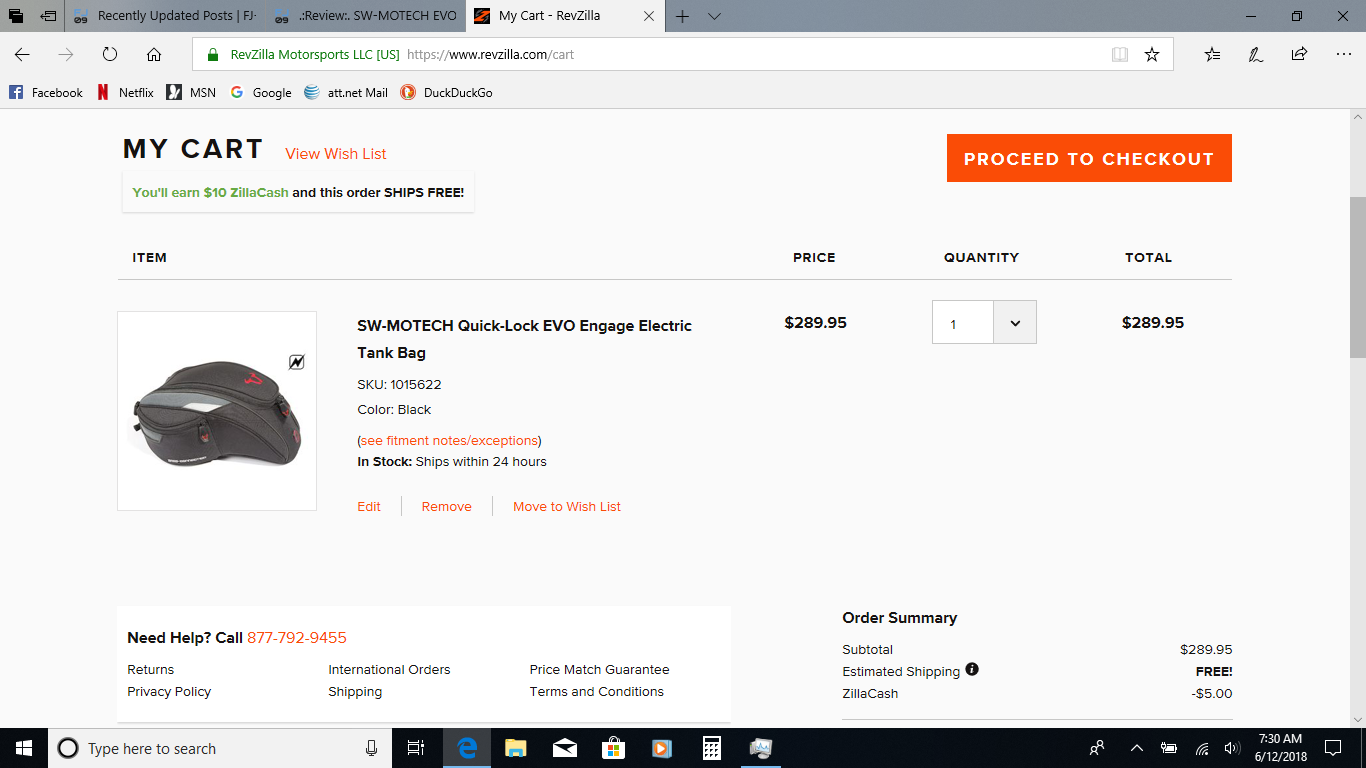
Task: Open Terms and Conditions link
Action: click(597, 692)
